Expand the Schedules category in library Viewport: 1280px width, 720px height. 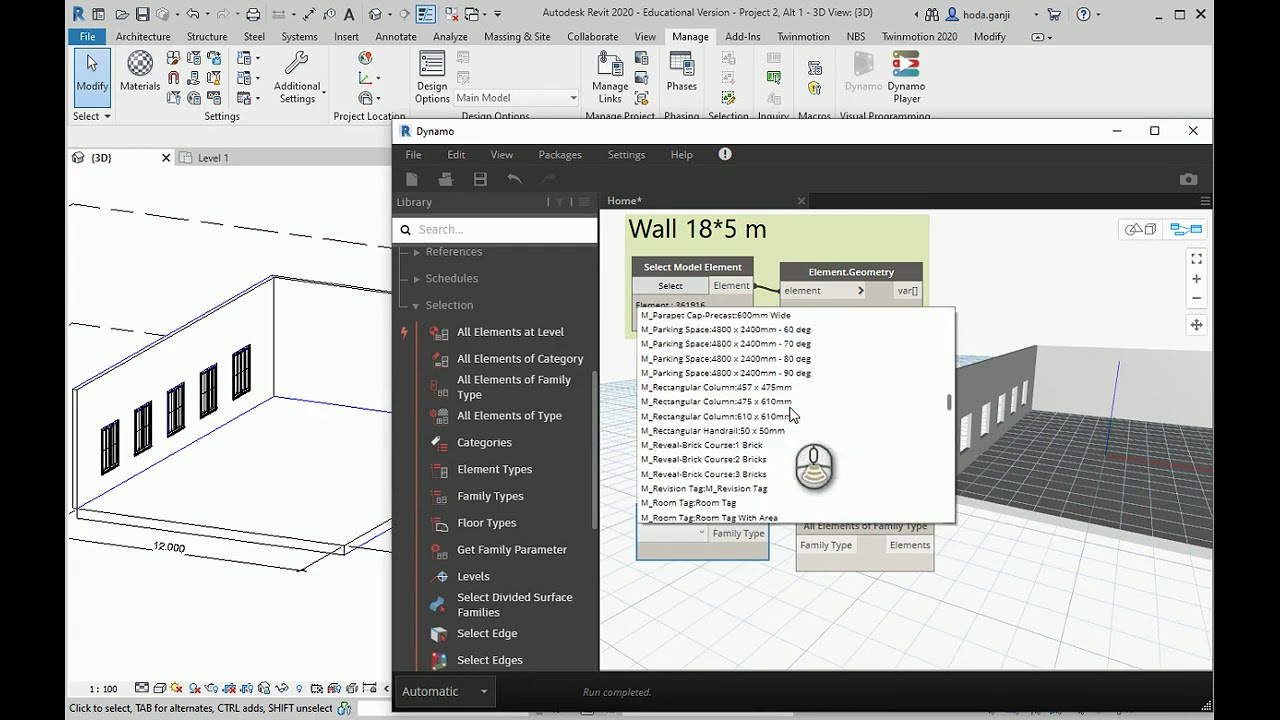coord(416,279)
